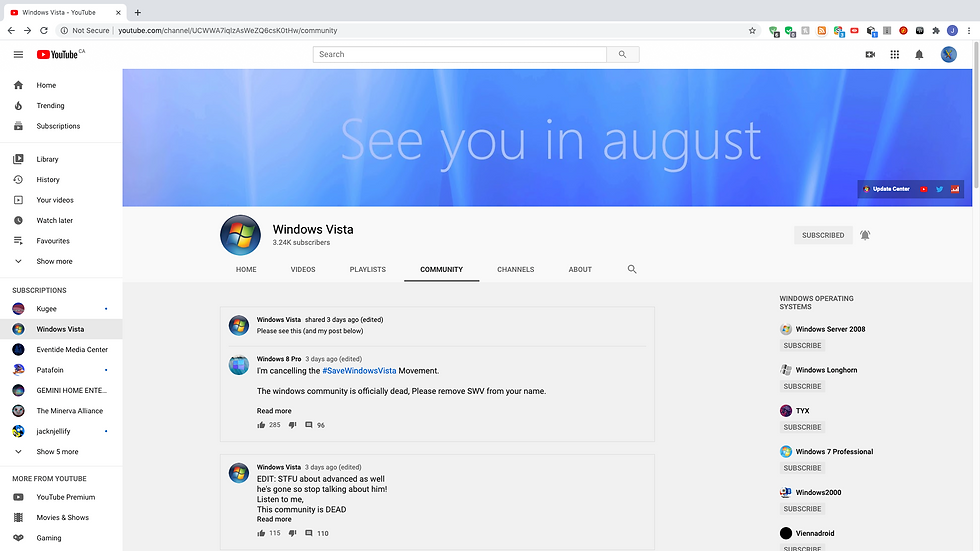The width and height of the screenshot is (980, 551).
Task: Switch to the VIDEOS tab
Action: click(303, 269)
